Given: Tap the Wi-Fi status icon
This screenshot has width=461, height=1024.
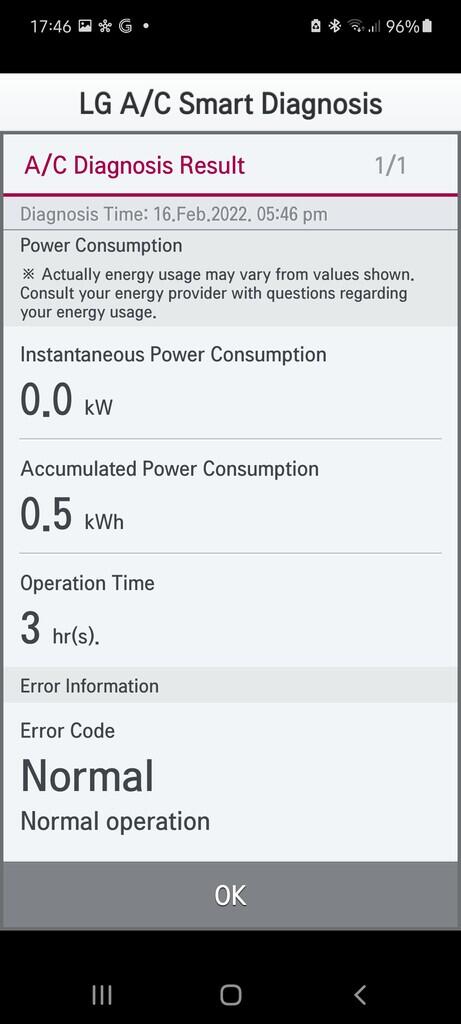Looking at the screenshot, I should pos(356,26).
